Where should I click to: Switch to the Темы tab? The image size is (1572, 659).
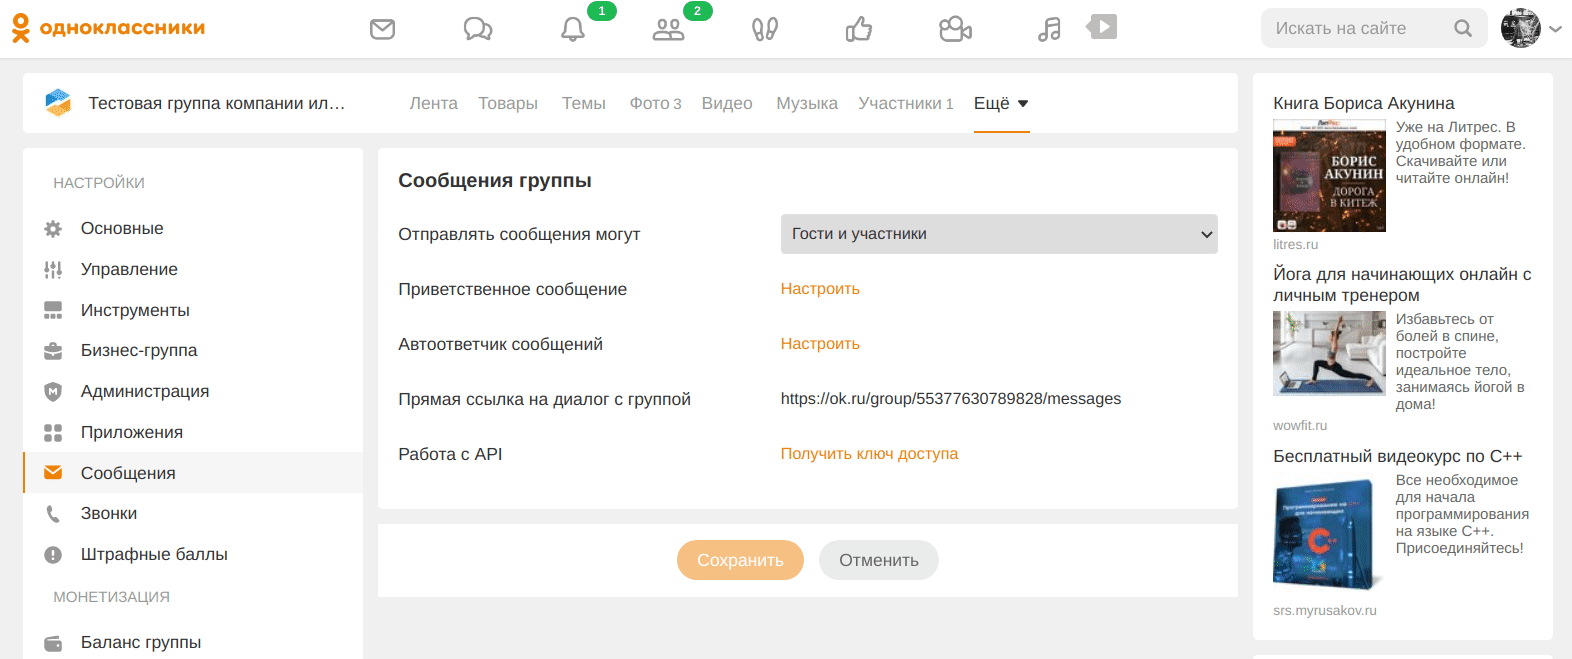click(584, 103)
